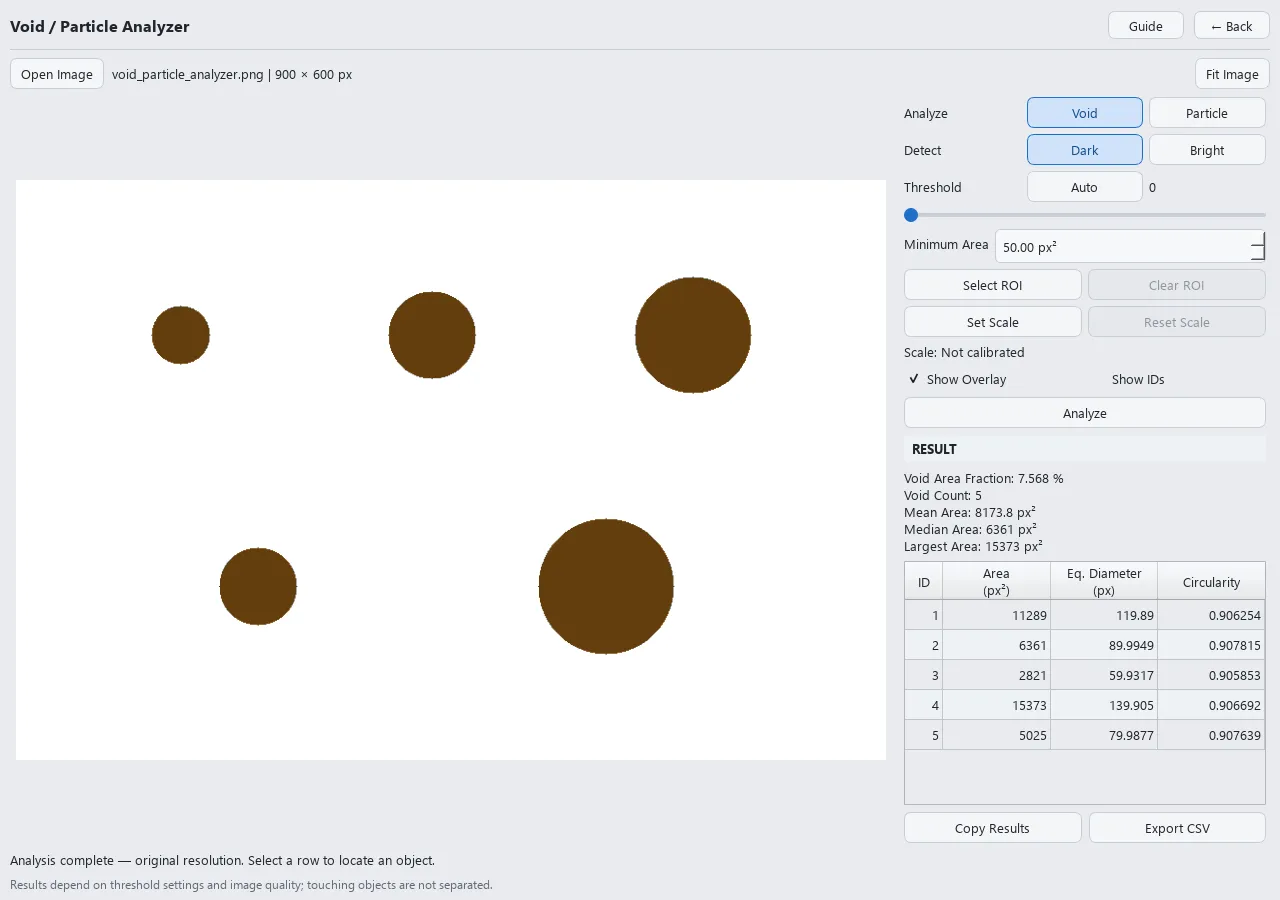Click the ID column header
This screenshot has width=1280, height=900.
point(924,581)
